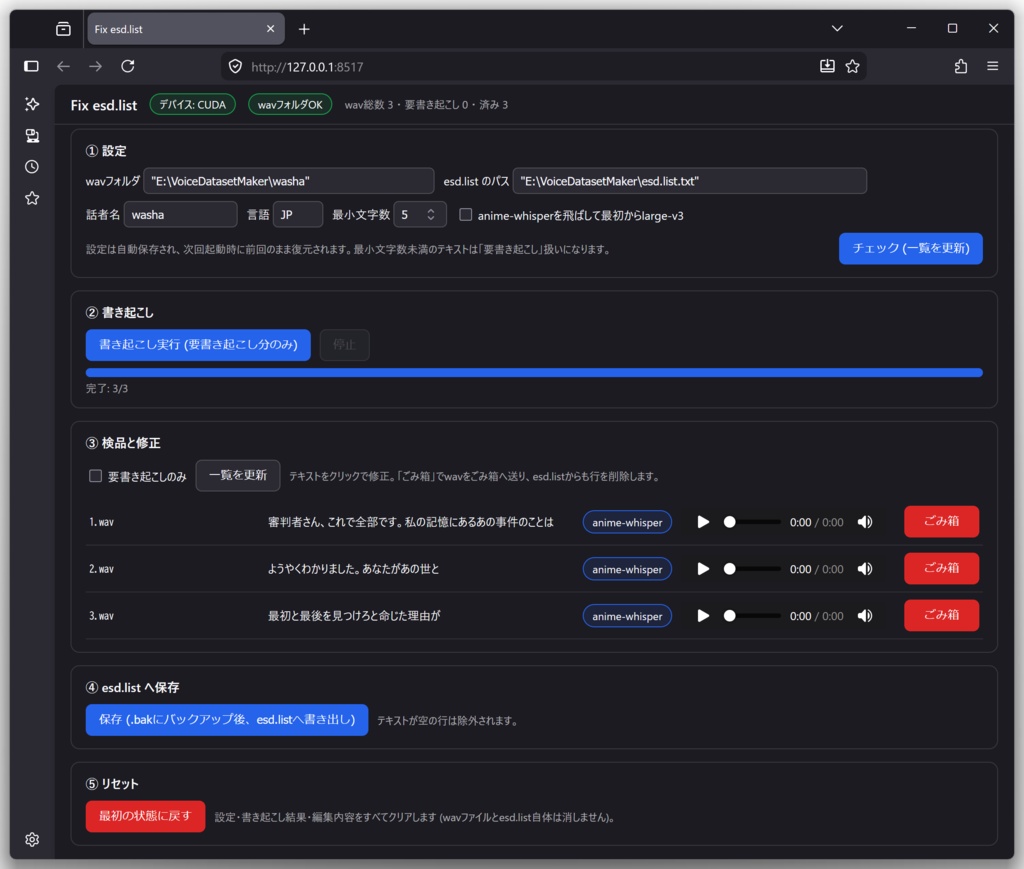Click the install-app icon in address bar

[x=827, y=66]
